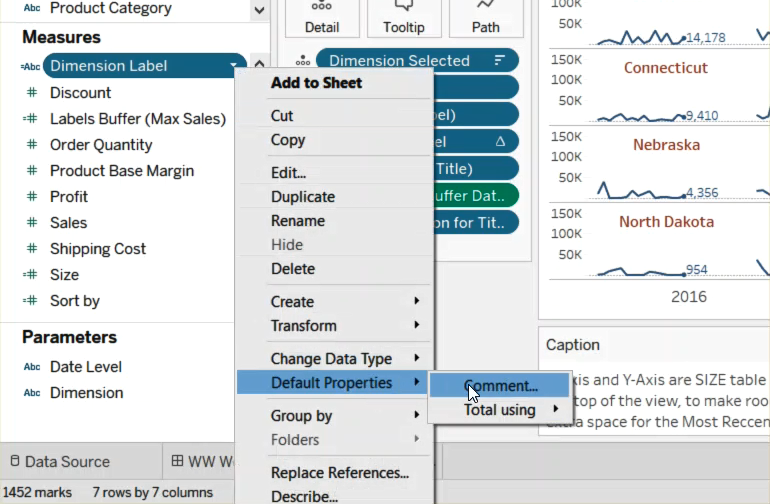Choose Comment... from the submenu
Screen dimensions: 770x504
tap(501, 386)
